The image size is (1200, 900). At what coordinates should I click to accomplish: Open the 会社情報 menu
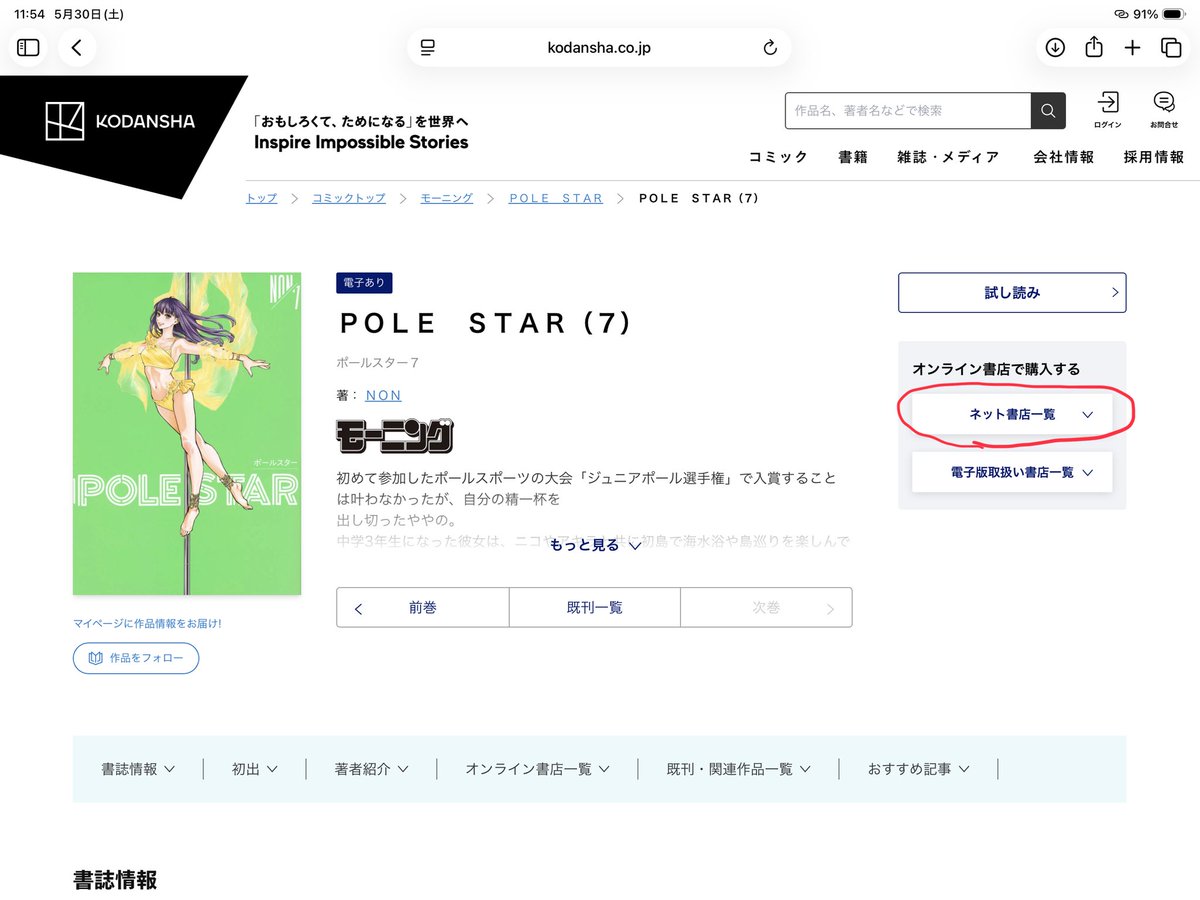tap(1064, 157)
